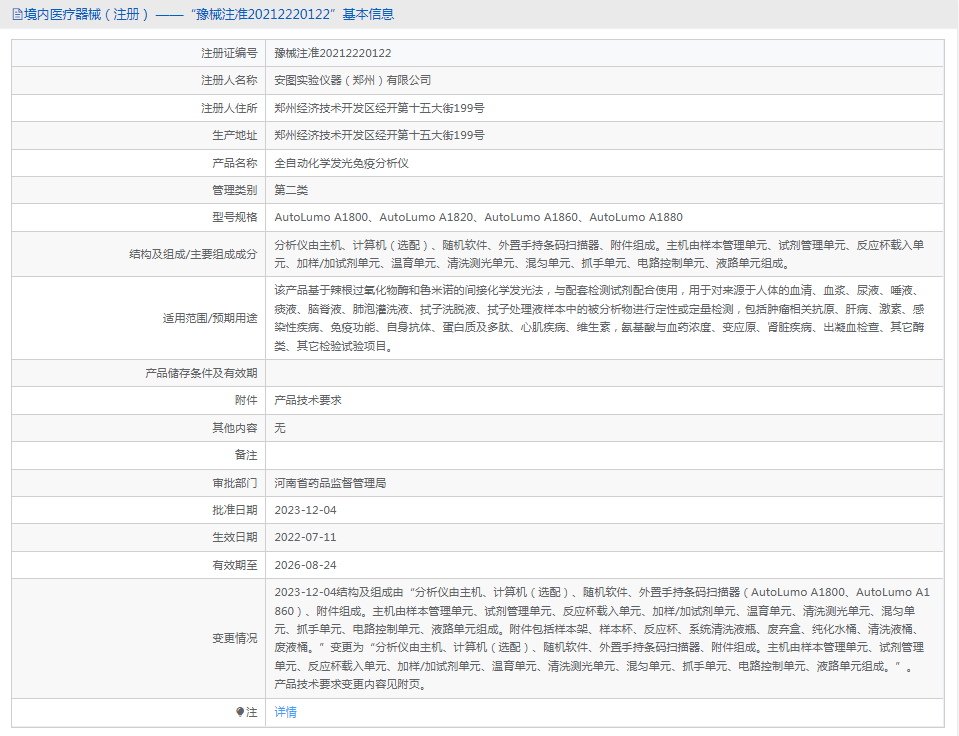
Task: Select the 注册人住所 address value
Action: 379,108
